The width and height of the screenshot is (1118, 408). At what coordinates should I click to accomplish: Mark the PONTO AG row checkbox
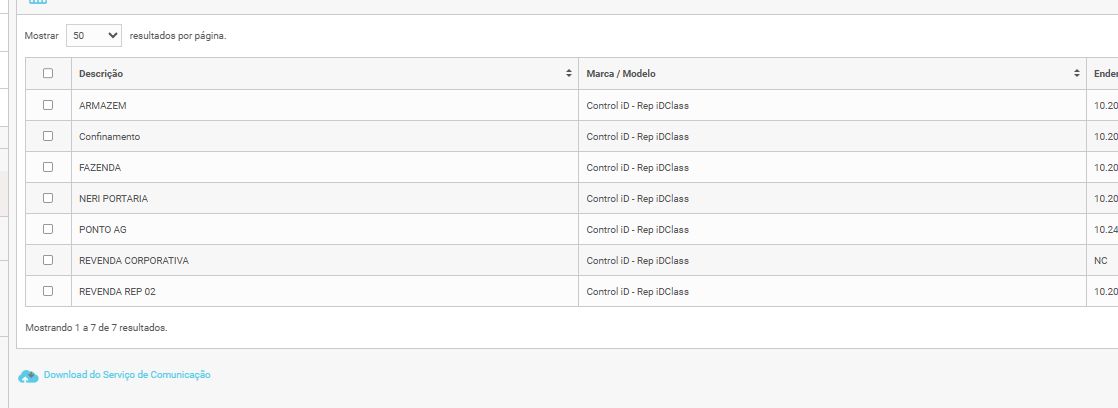tap(48, 229)
